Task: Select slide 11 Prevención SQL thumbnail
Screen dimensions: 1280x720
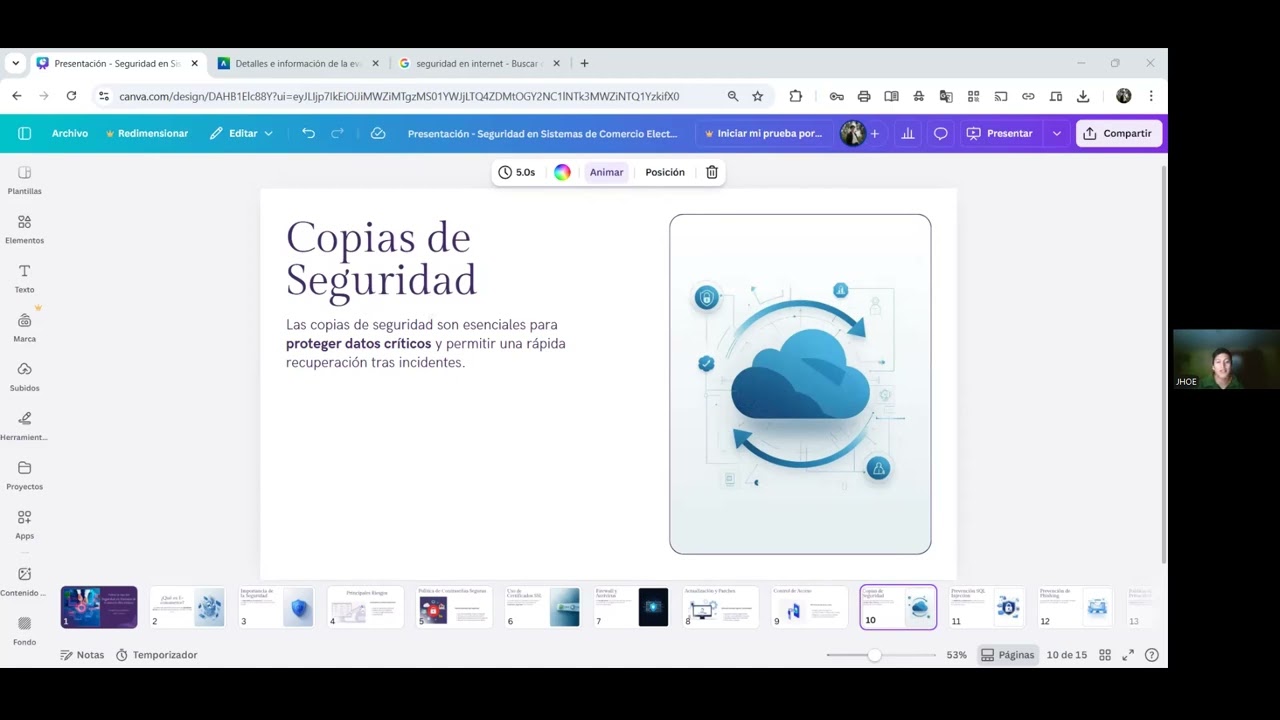Action: click(x=986, y=607)
